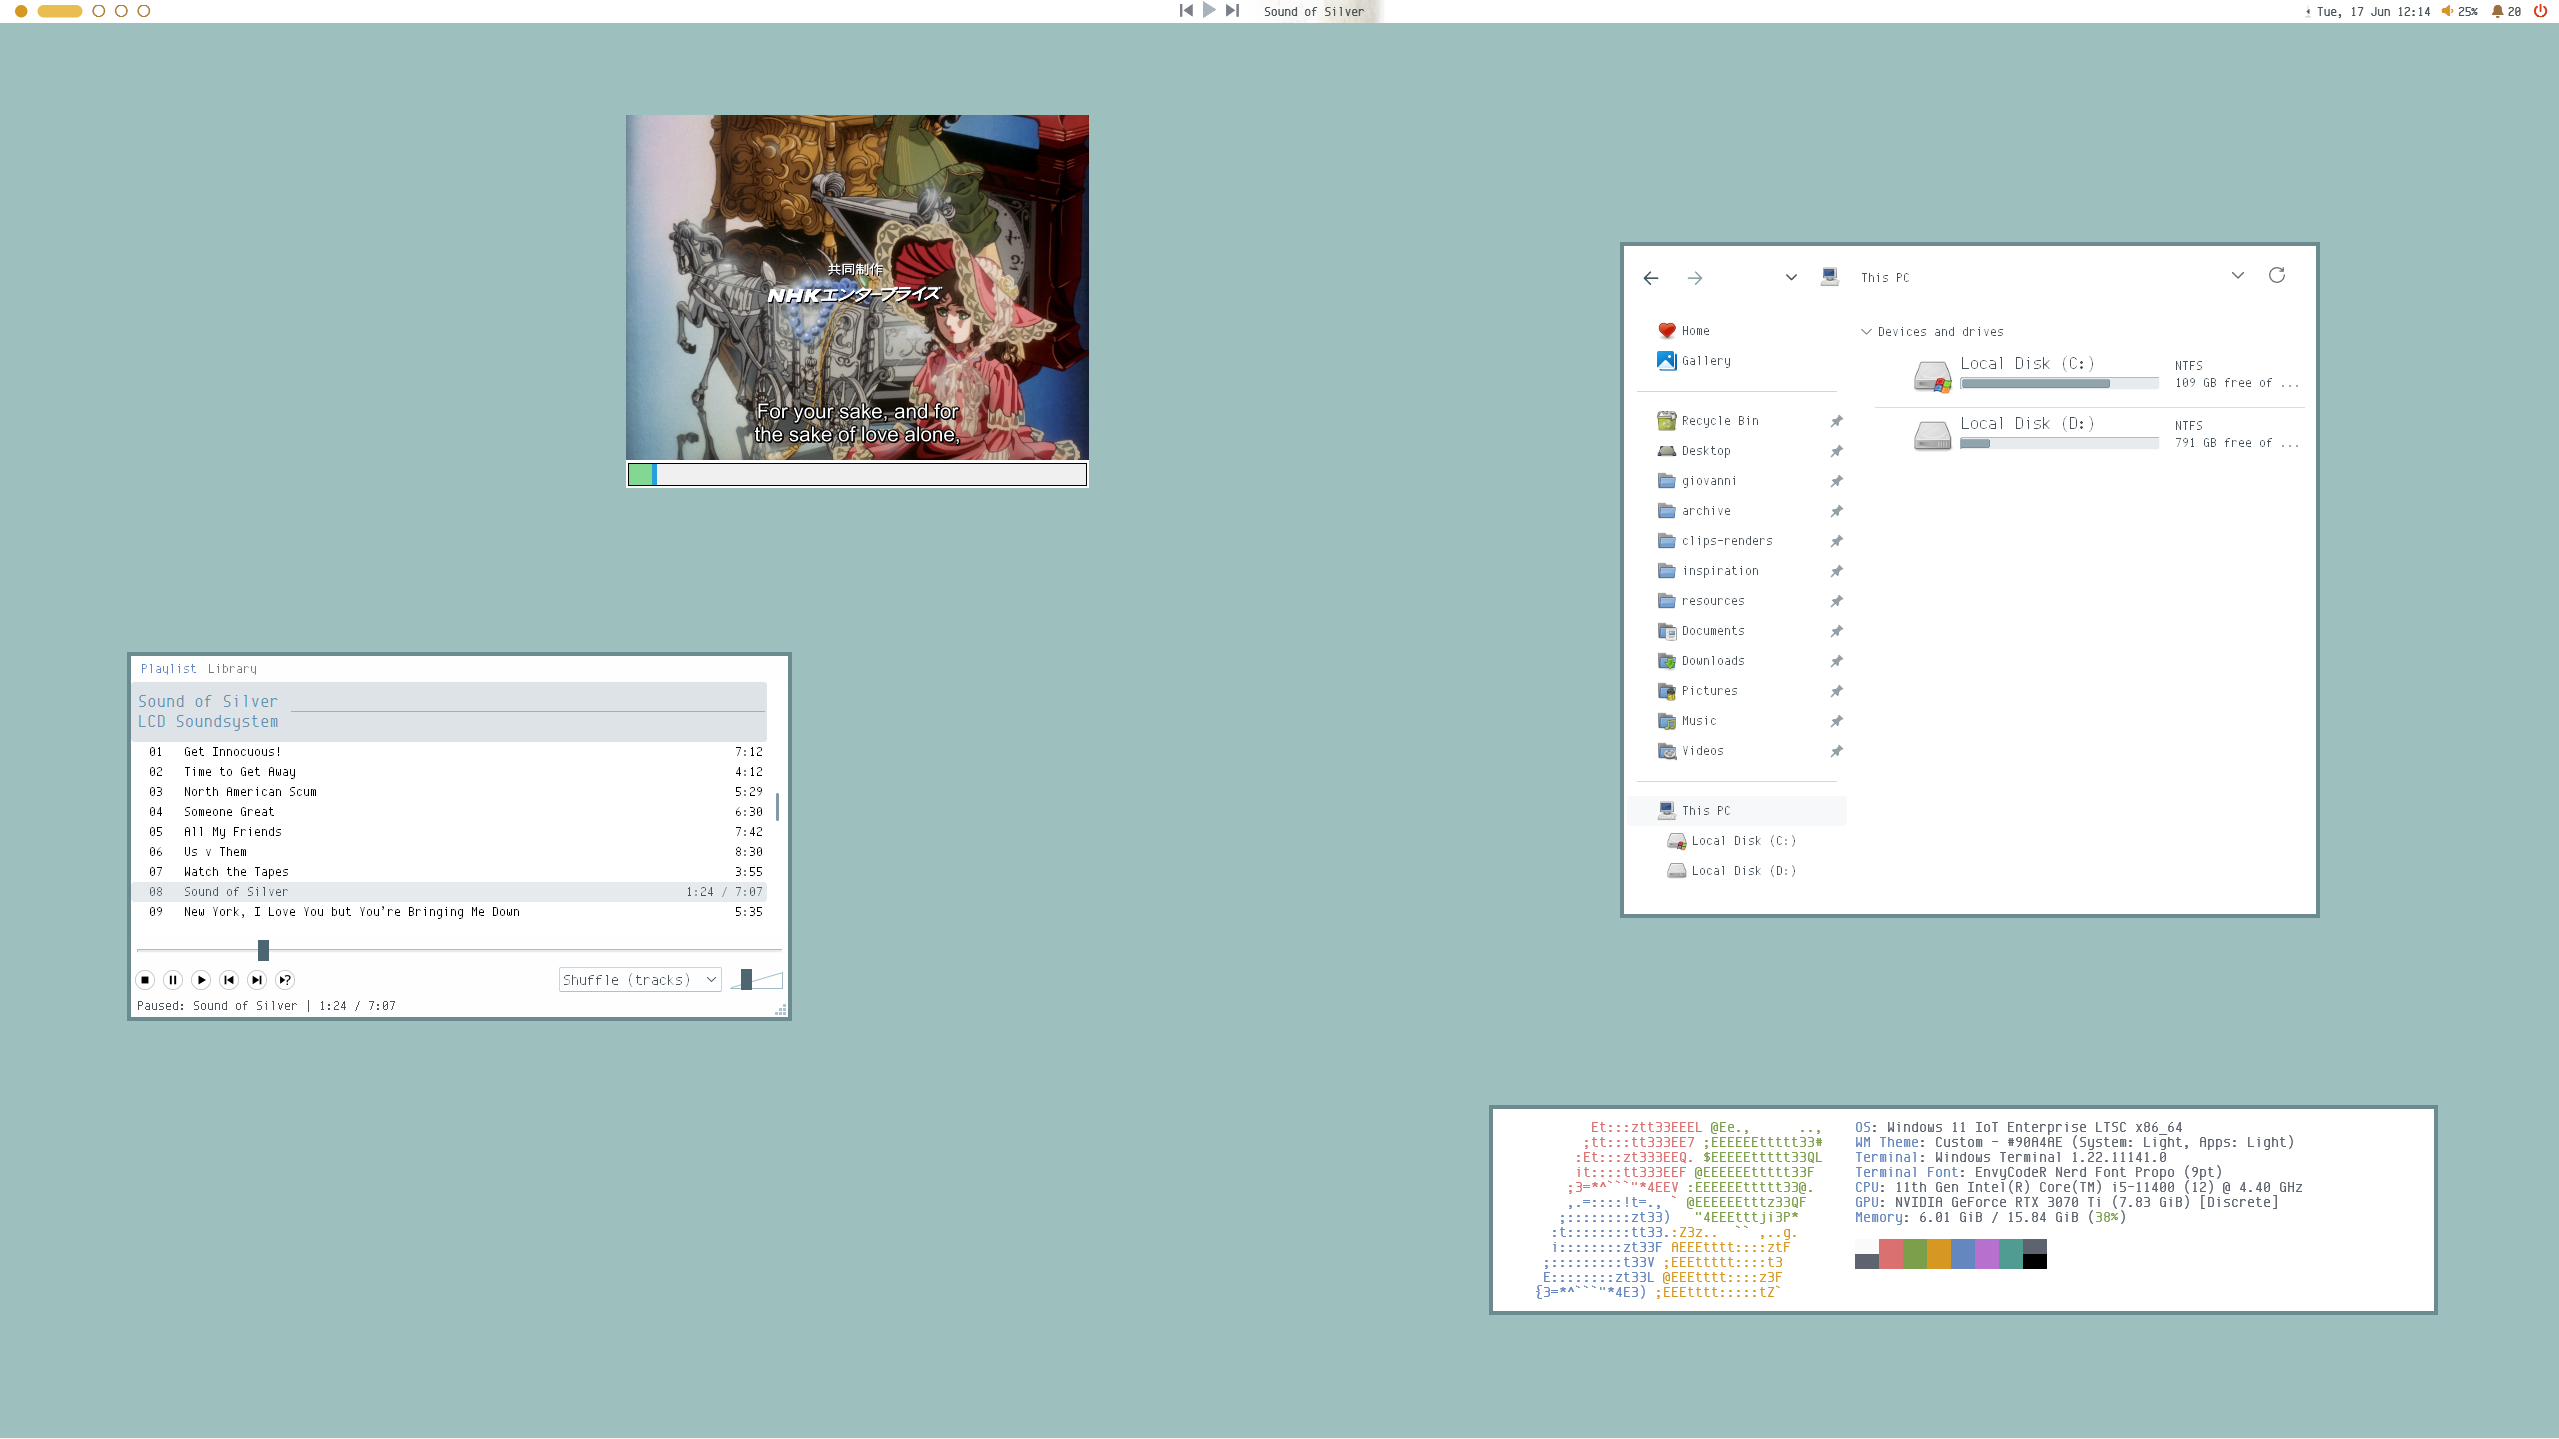
Task: Open the Shuffle (tracks) playback order dropdown
Action: 640,980
